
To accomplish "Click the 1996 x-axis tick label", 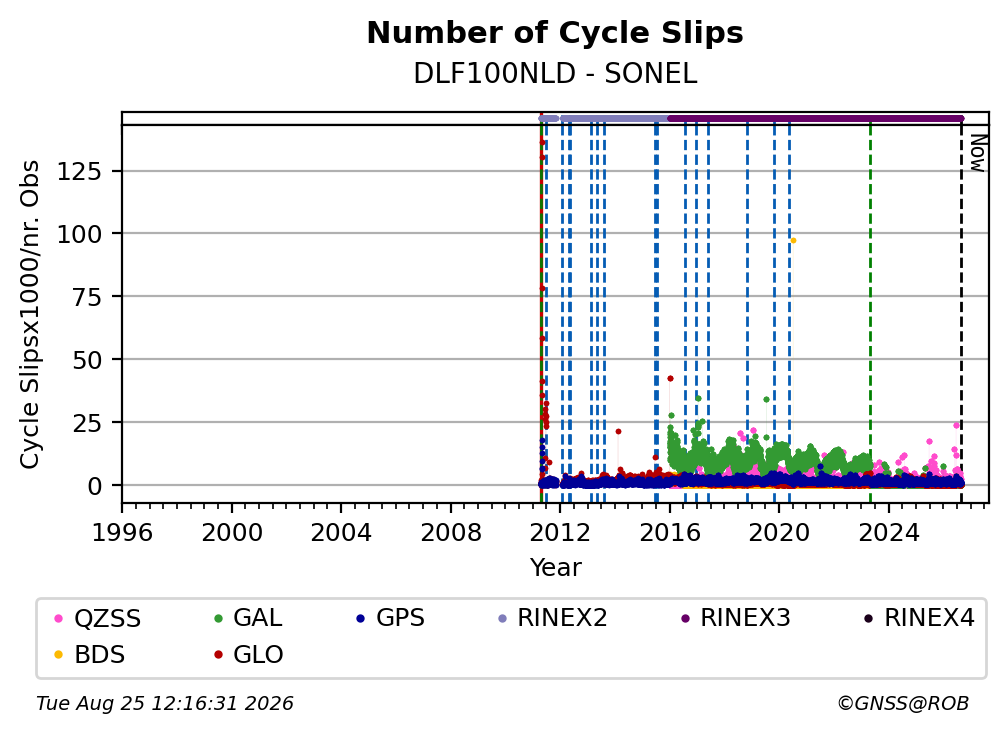I will [x=122, y=532].
